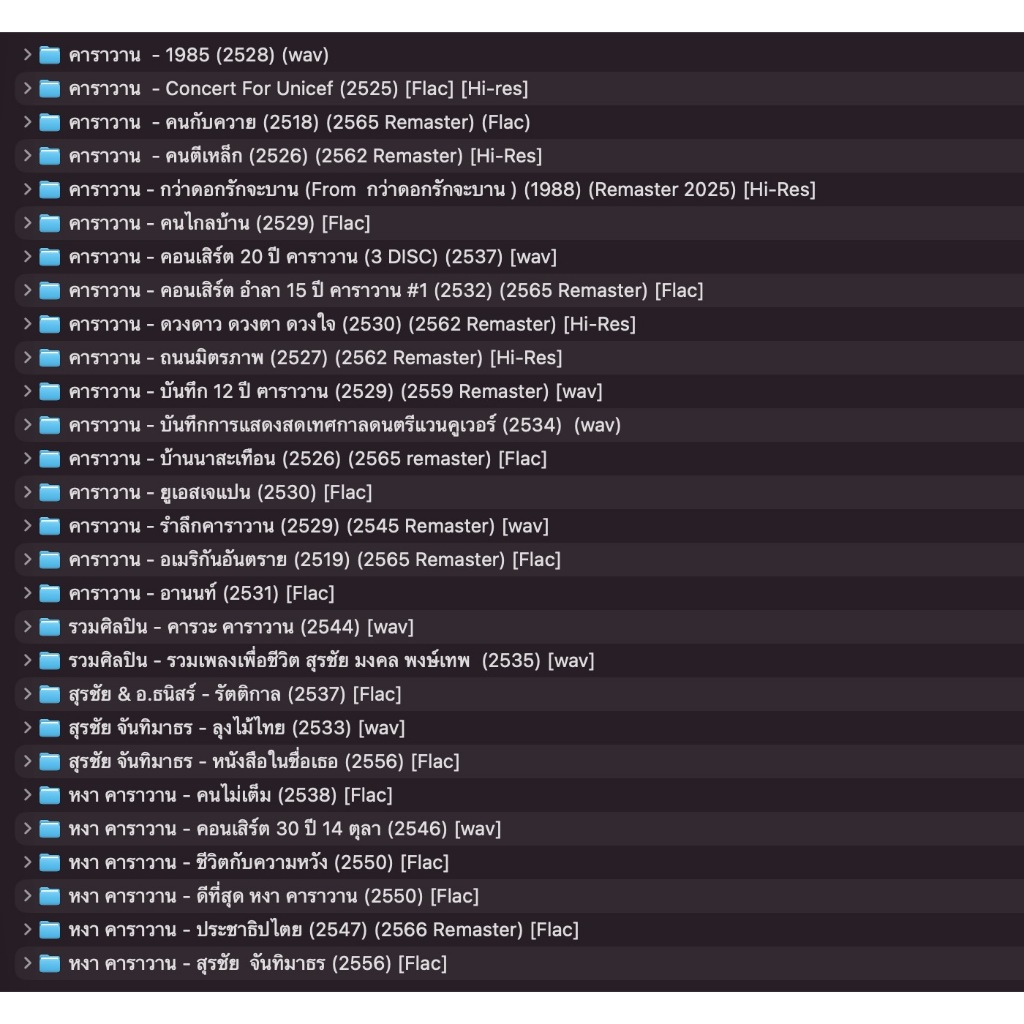Click folder icon of รวมเพลงเพื่อชีวิต (2535)
The width and height of the screenshot is (1024, 1024).
tap(50, 660)
